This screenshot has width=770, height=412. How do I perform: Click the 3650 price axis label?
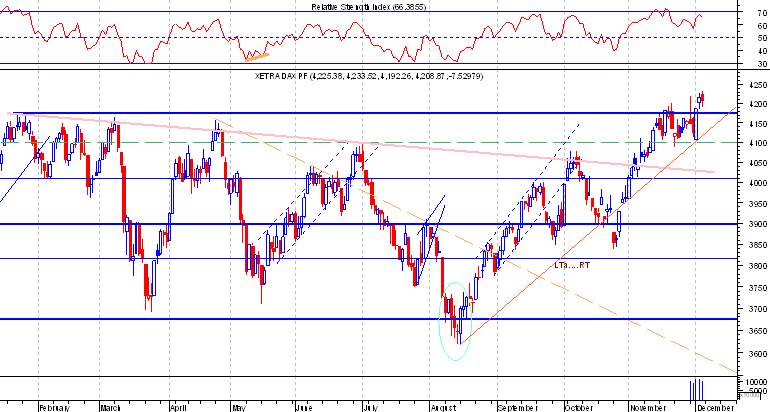click(758, 331)
